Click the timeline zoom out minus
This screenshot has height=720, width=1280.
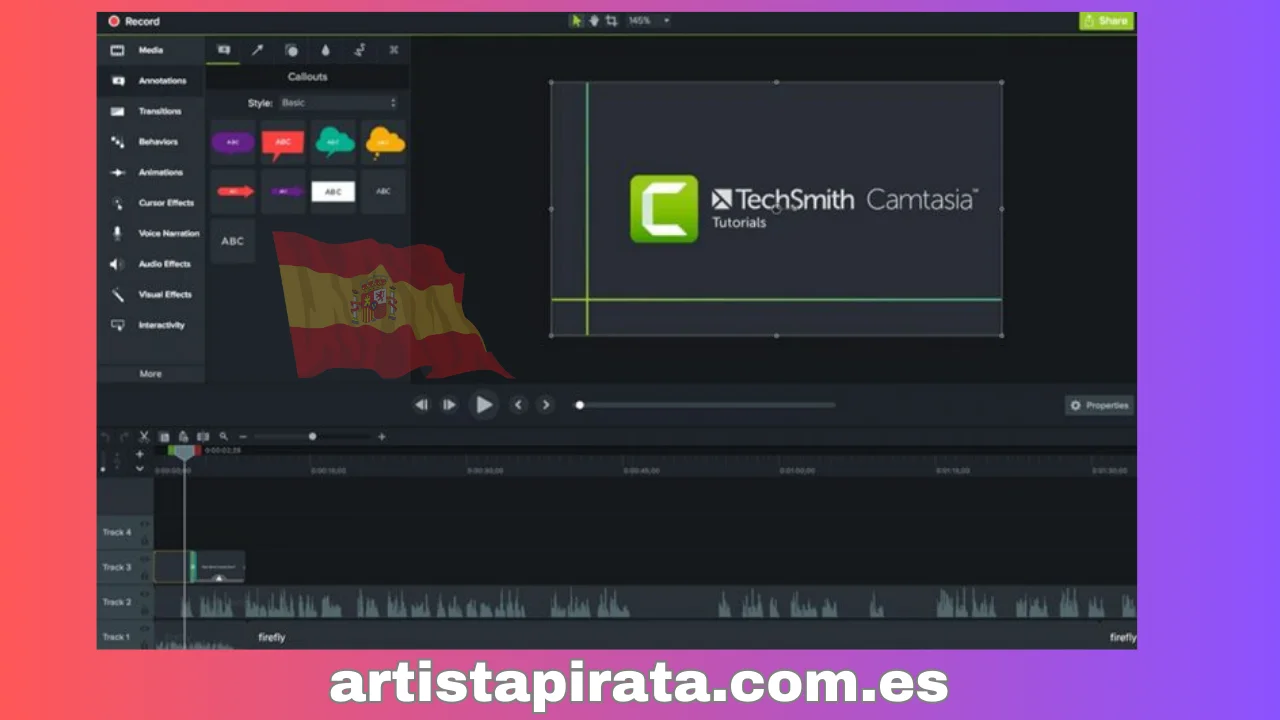coord(243,437)
